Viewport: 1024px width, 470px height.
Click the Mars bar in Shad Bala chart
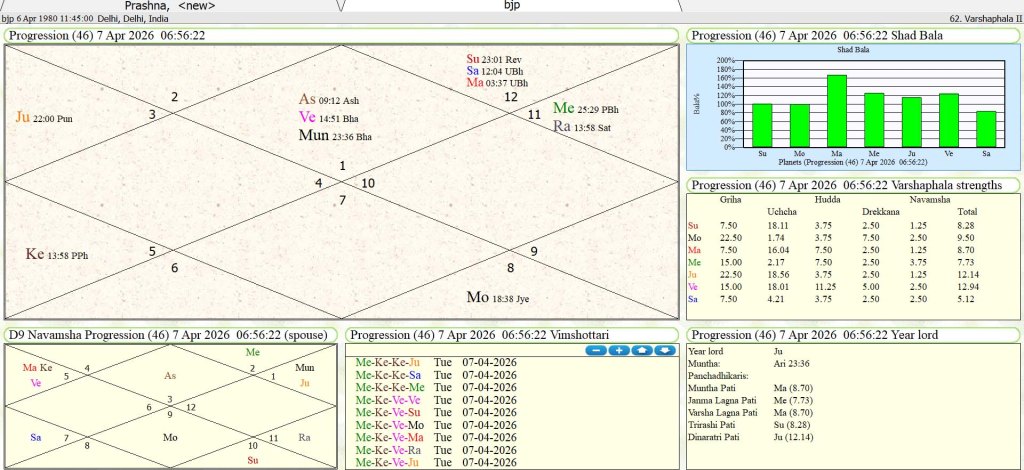coord(836,111)
